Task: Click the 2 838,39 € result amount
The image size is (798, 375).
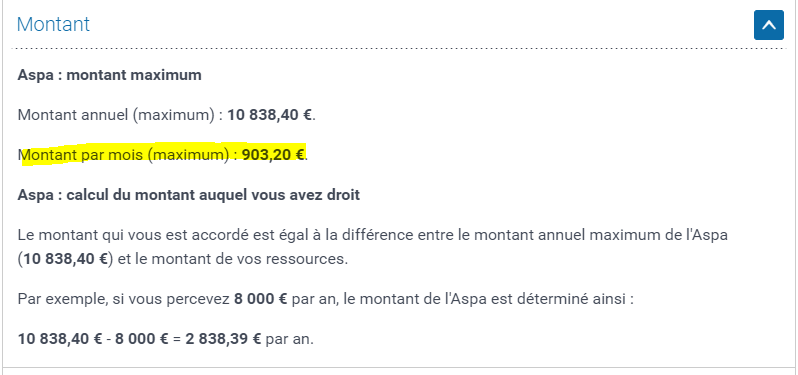Action: (223, 339)
